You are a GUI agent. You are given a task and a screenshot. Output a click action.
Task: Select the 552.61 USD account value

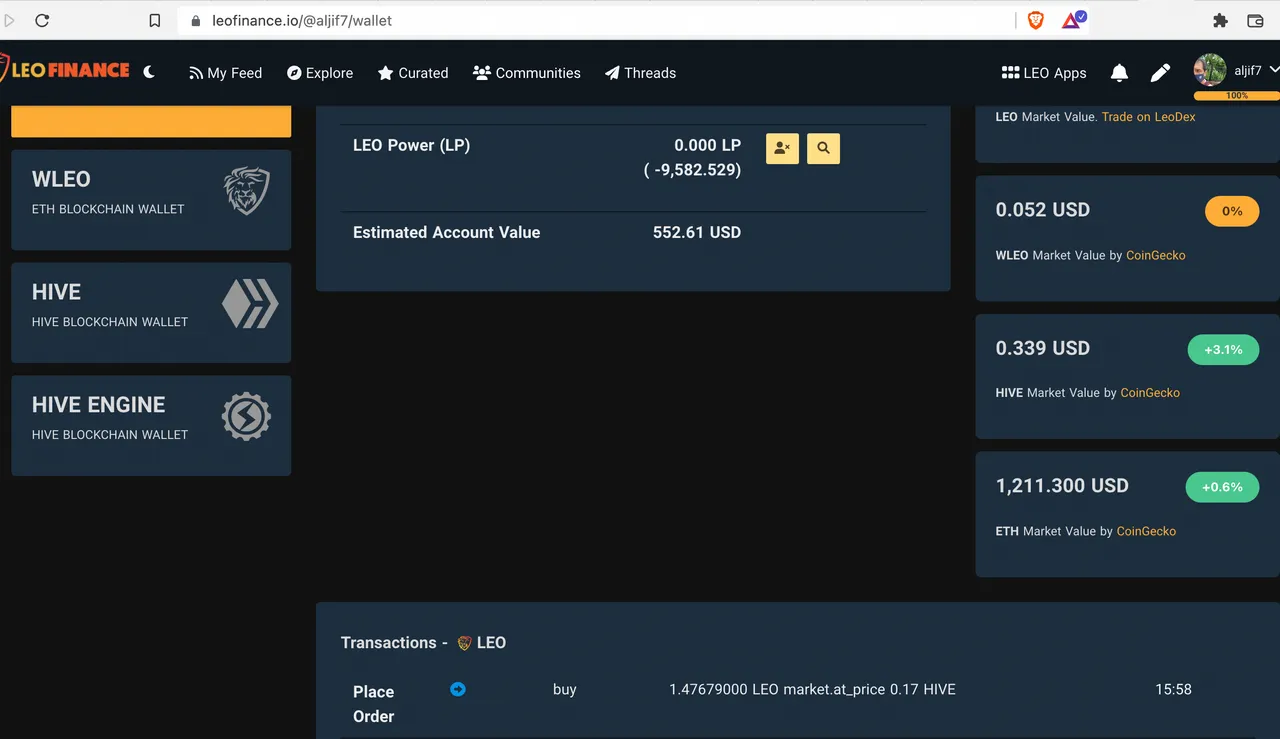[697, 232]
